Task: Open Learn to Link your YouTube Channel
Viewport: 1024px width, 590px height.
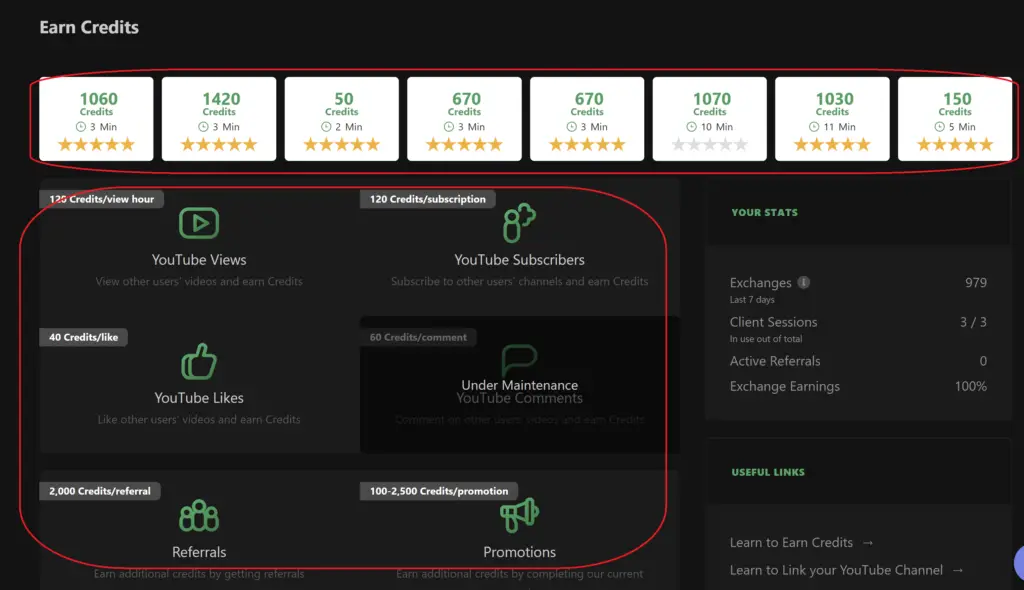Action: point(836,570)
